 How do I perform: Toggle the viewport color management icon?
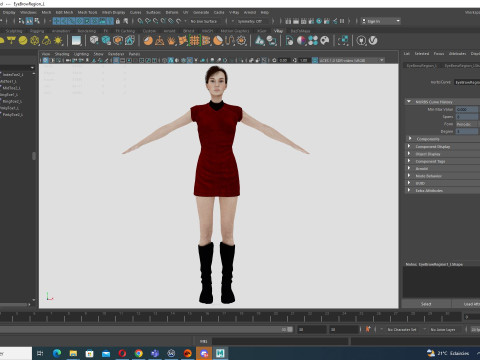pyautogui.click(x=315, y=60)
